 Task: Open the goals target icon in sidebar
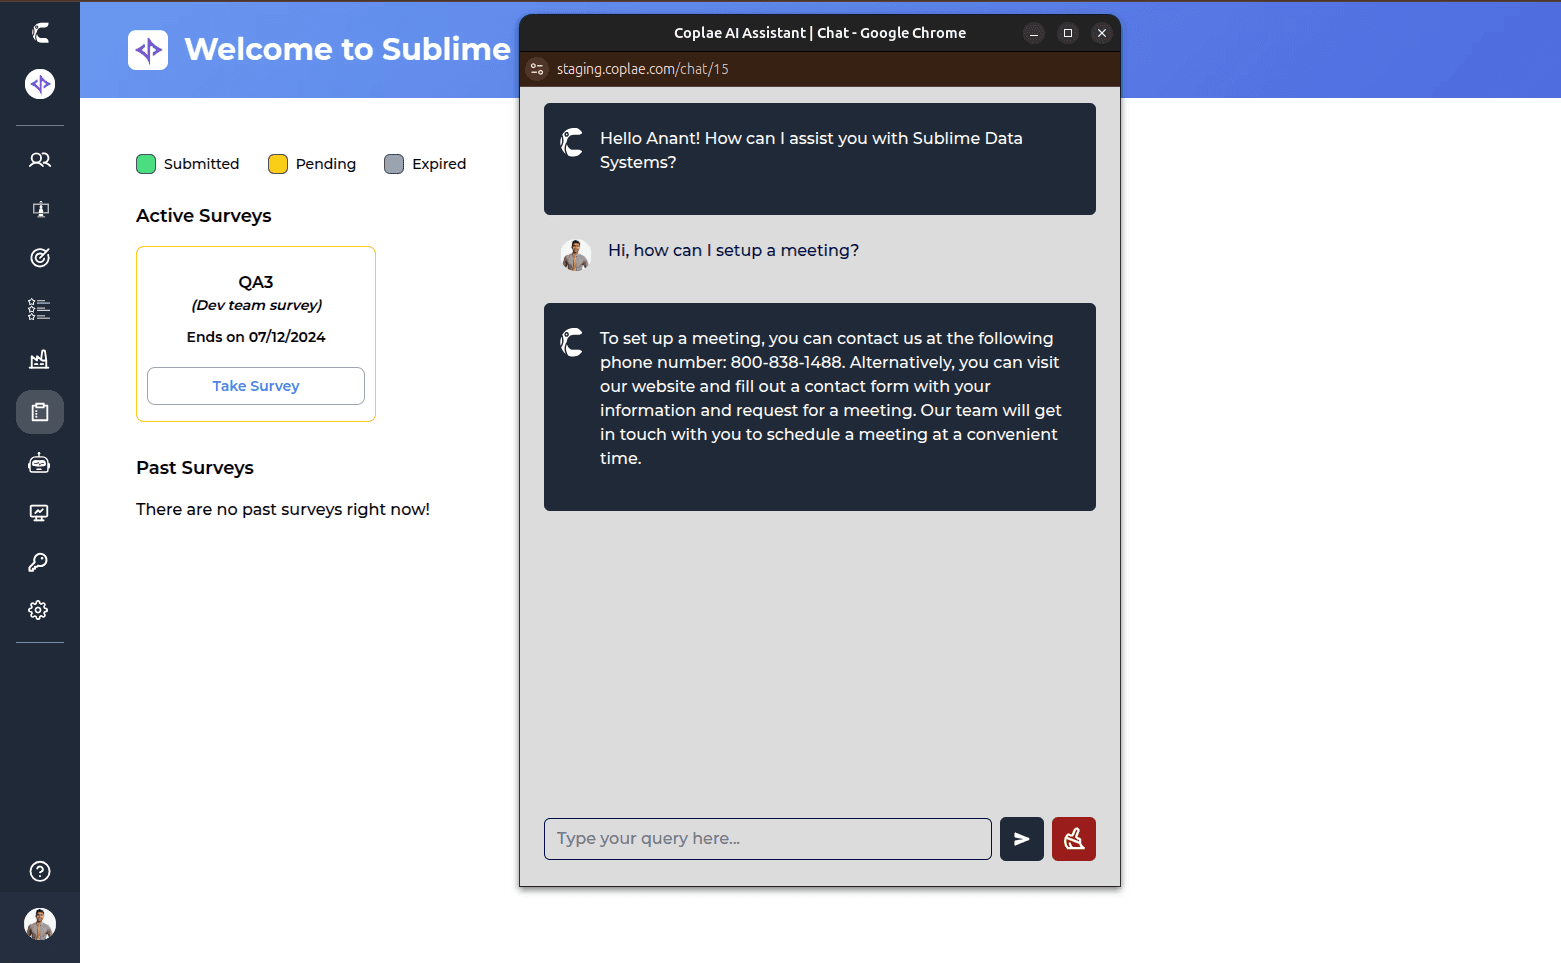click(40, 258)
